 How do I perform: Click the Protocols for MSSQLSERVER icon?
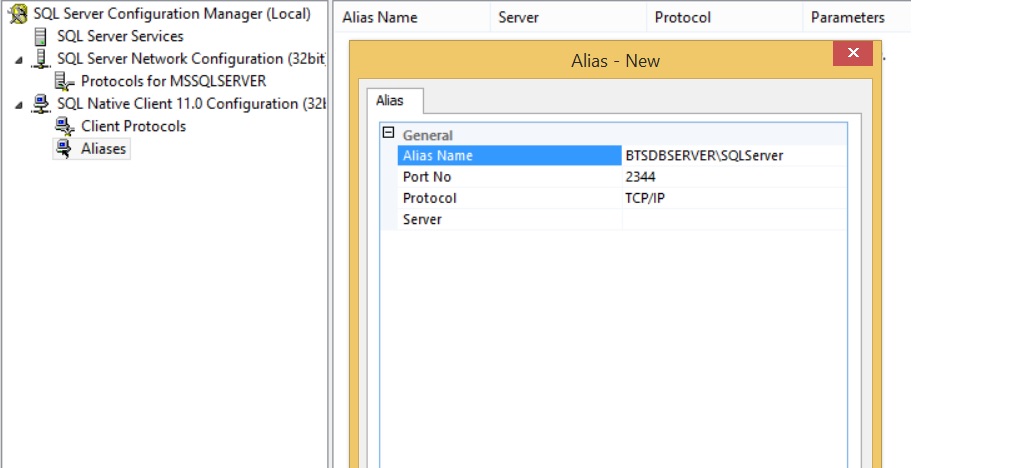pos(64,82)
